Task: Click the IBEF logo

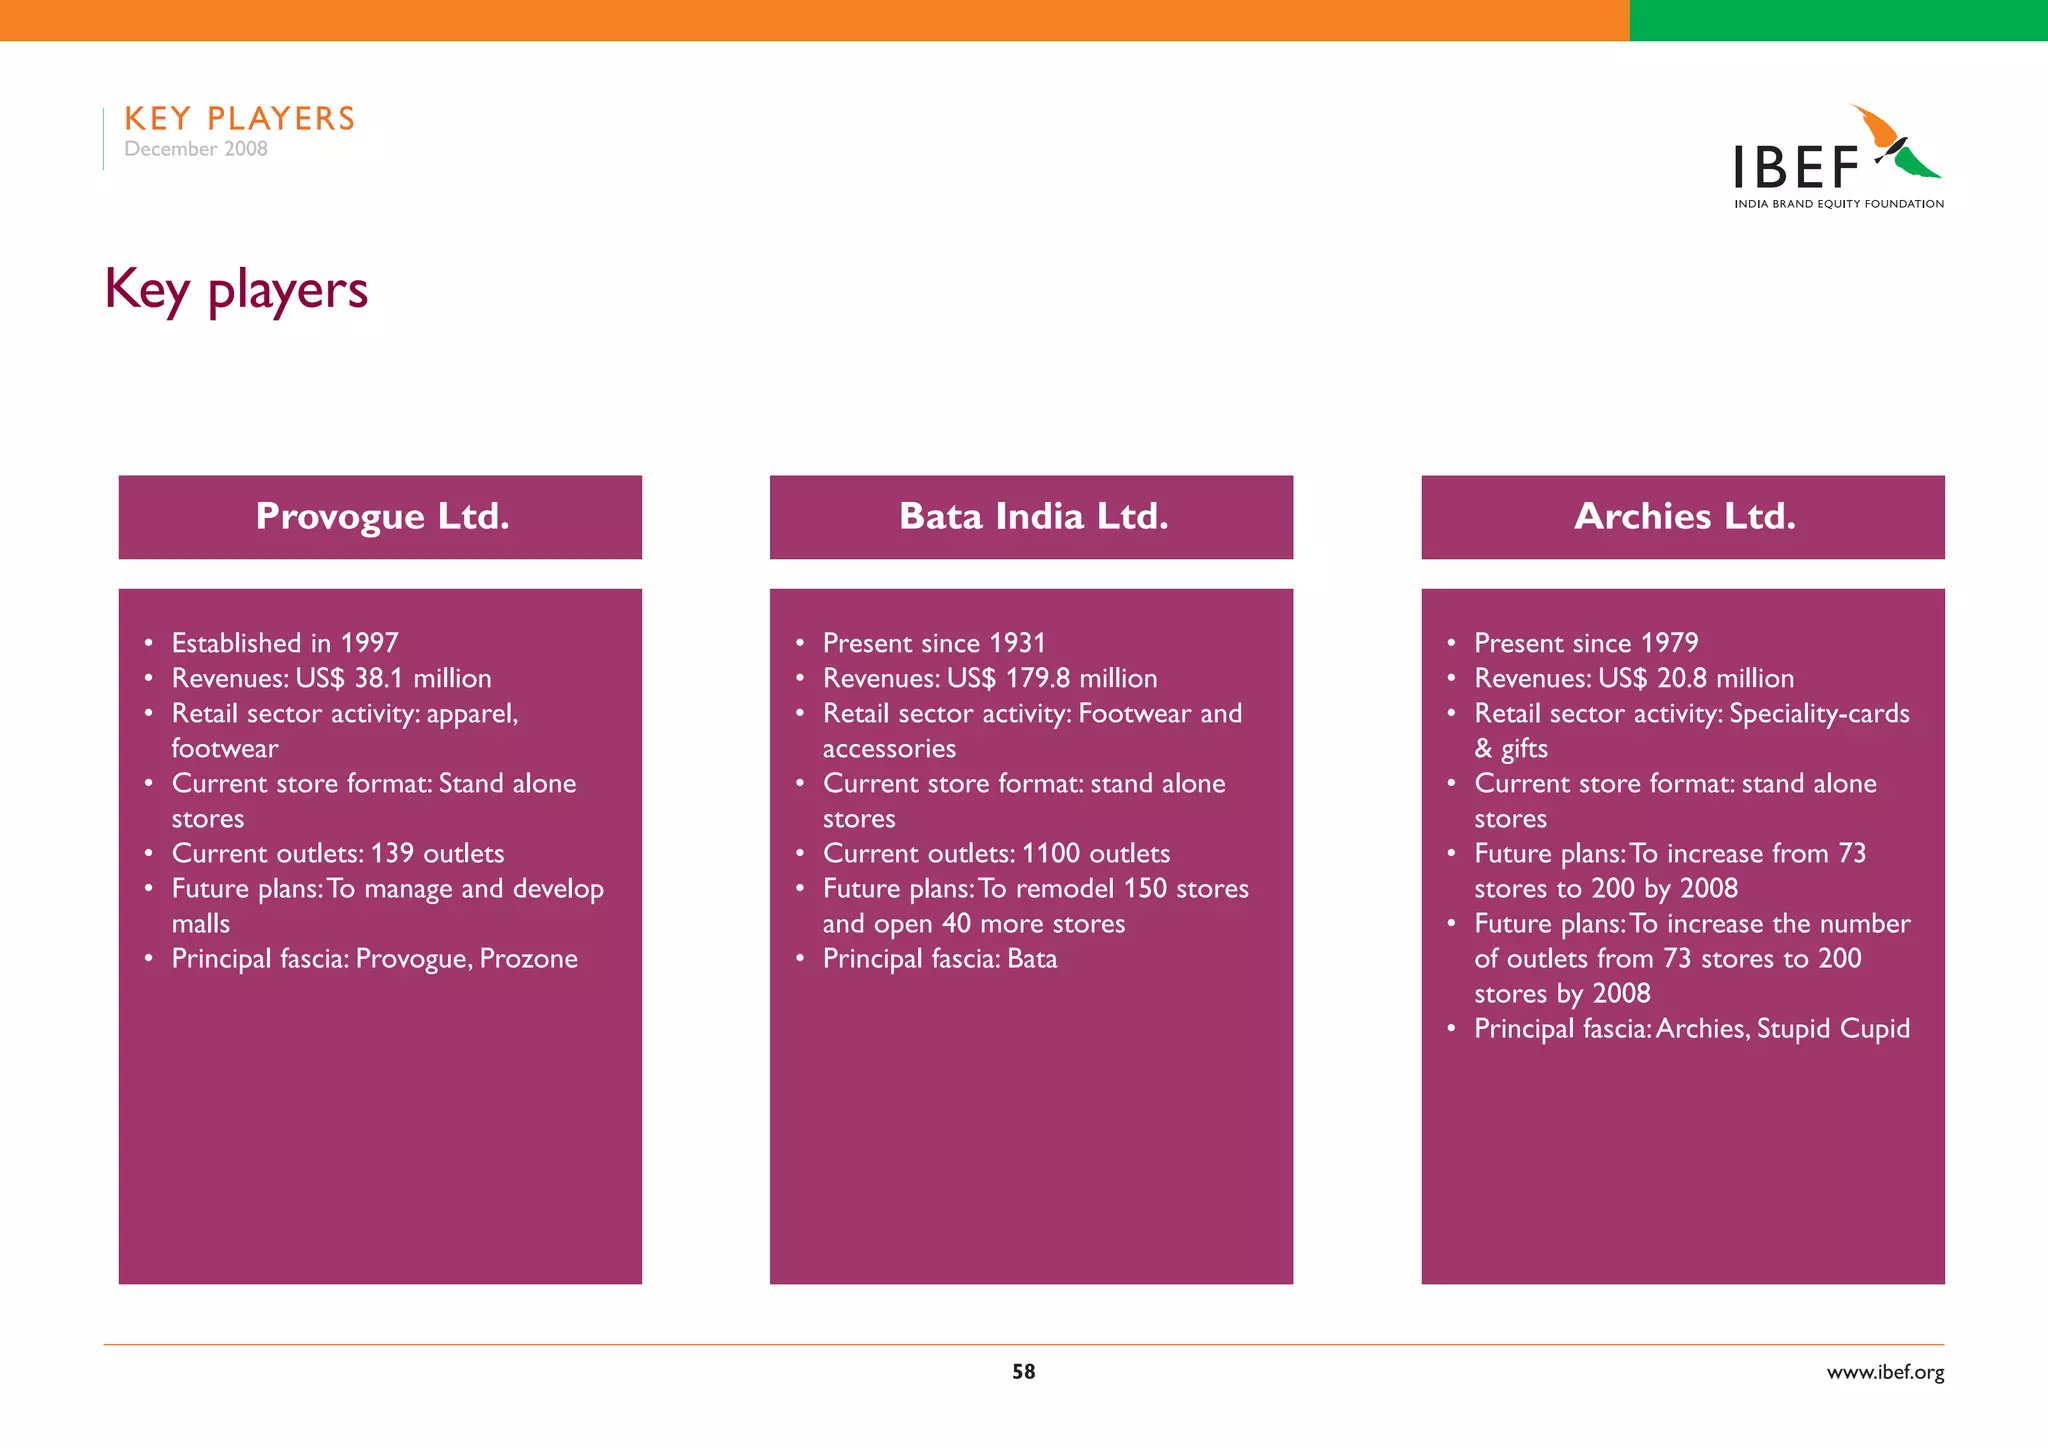Action: pos(1838,157)
